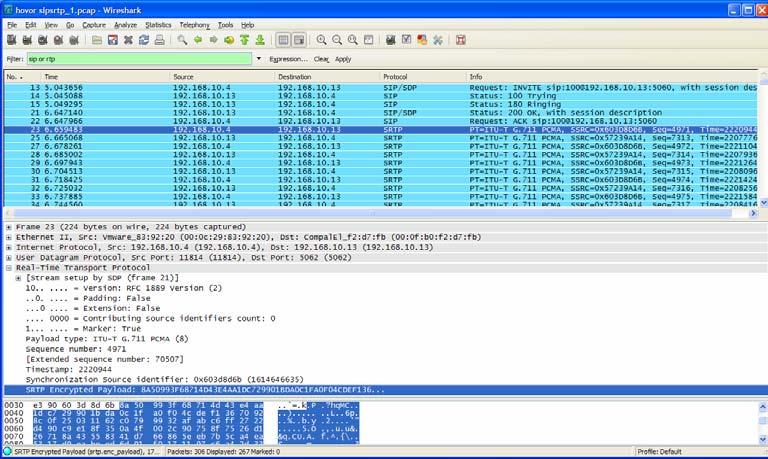The width and height of the screenshot is (768, 459).
Task: Open capture options toolbar icon
Action: pyautogui.click(x=27, y=40)
